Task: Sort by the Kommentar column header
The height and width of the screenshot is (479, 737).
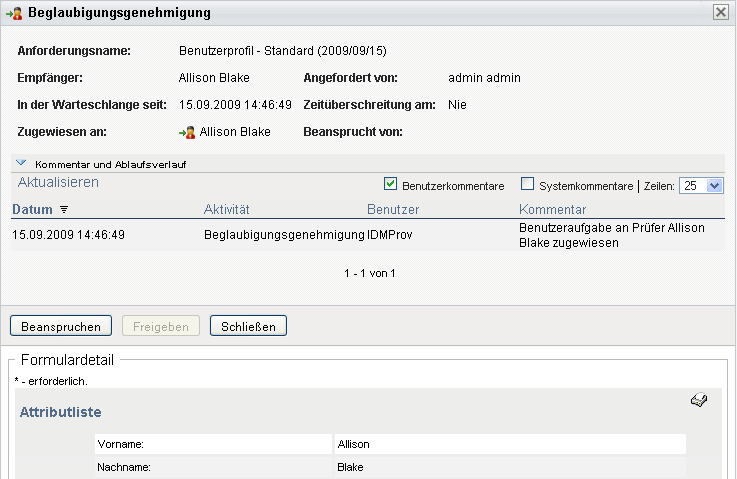Action: point(552,209)
